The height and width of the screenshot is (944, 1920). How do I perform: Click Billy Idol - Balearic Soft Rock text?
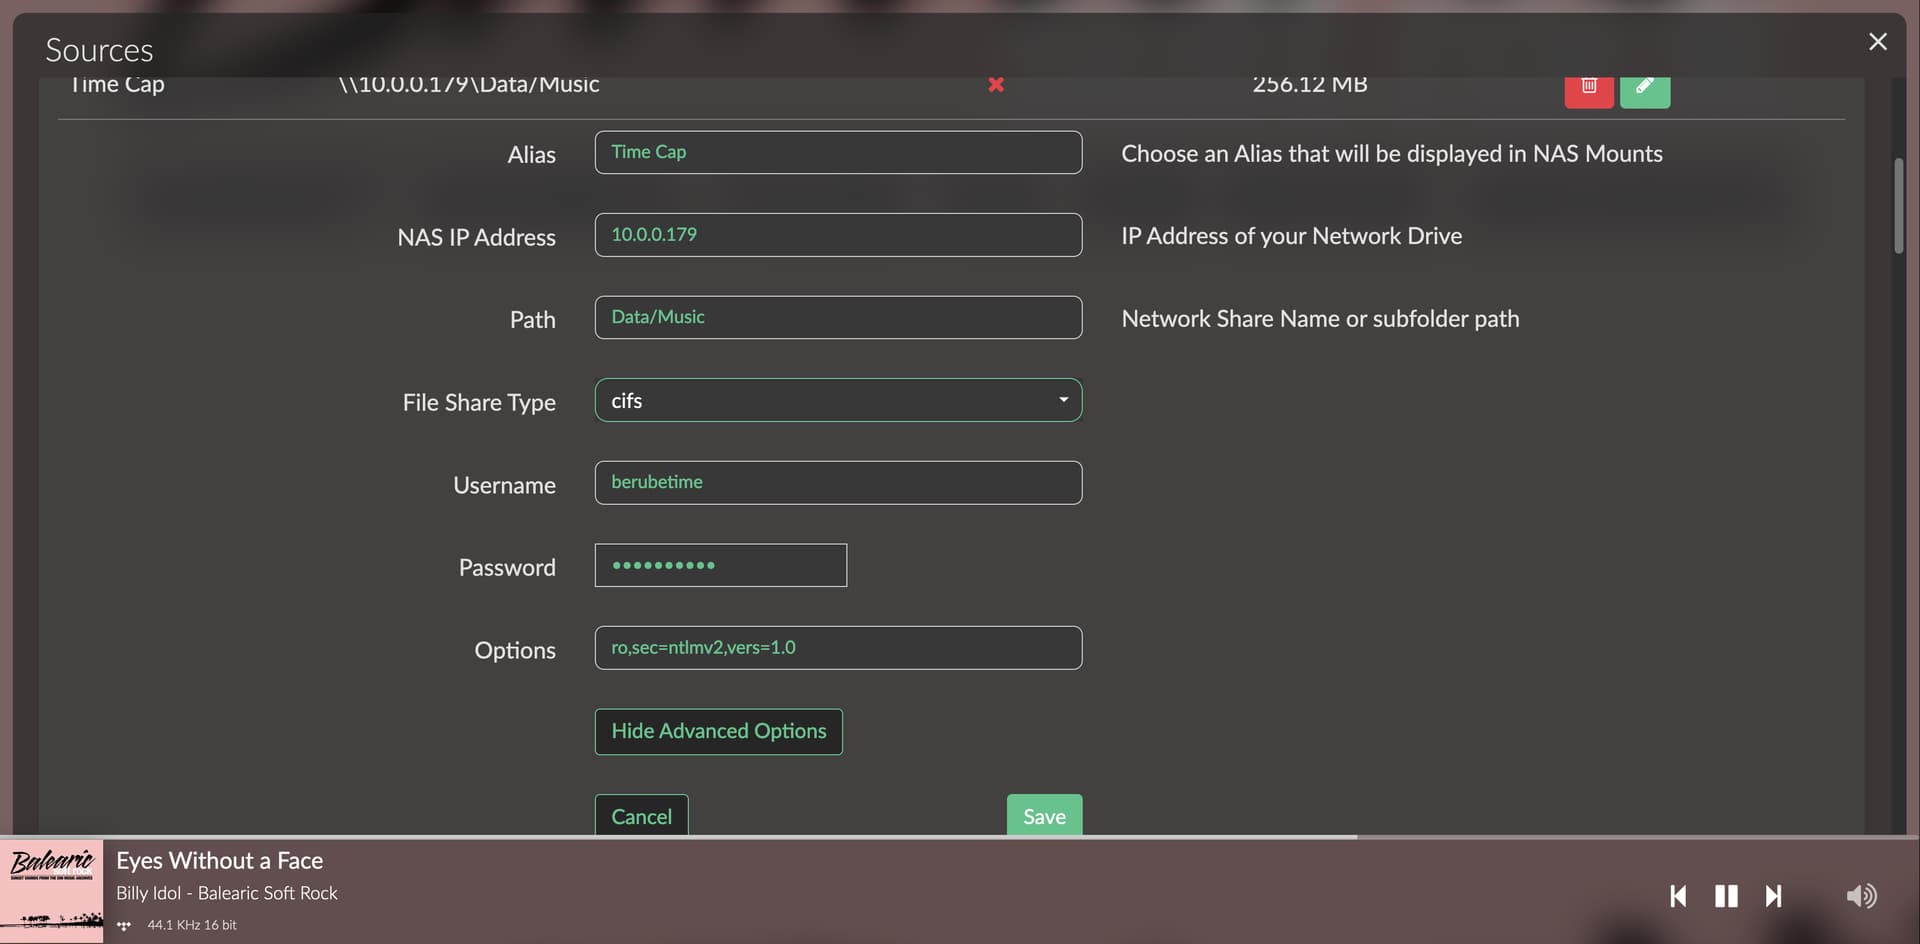pyautogui.click(x=227, y=893)
